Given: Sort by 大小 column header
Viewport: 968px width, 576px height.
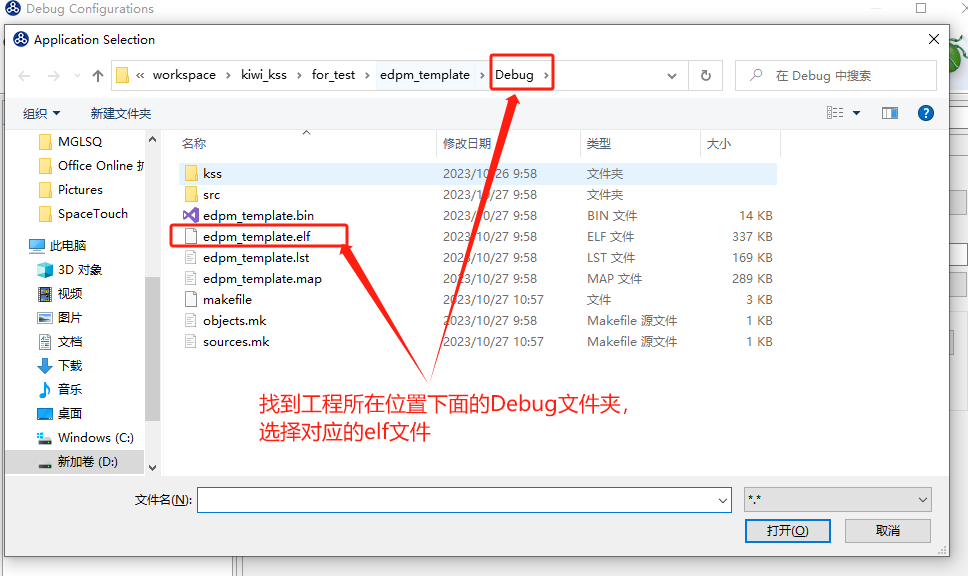Looking at the screenshot, I should tap(719, 143).
